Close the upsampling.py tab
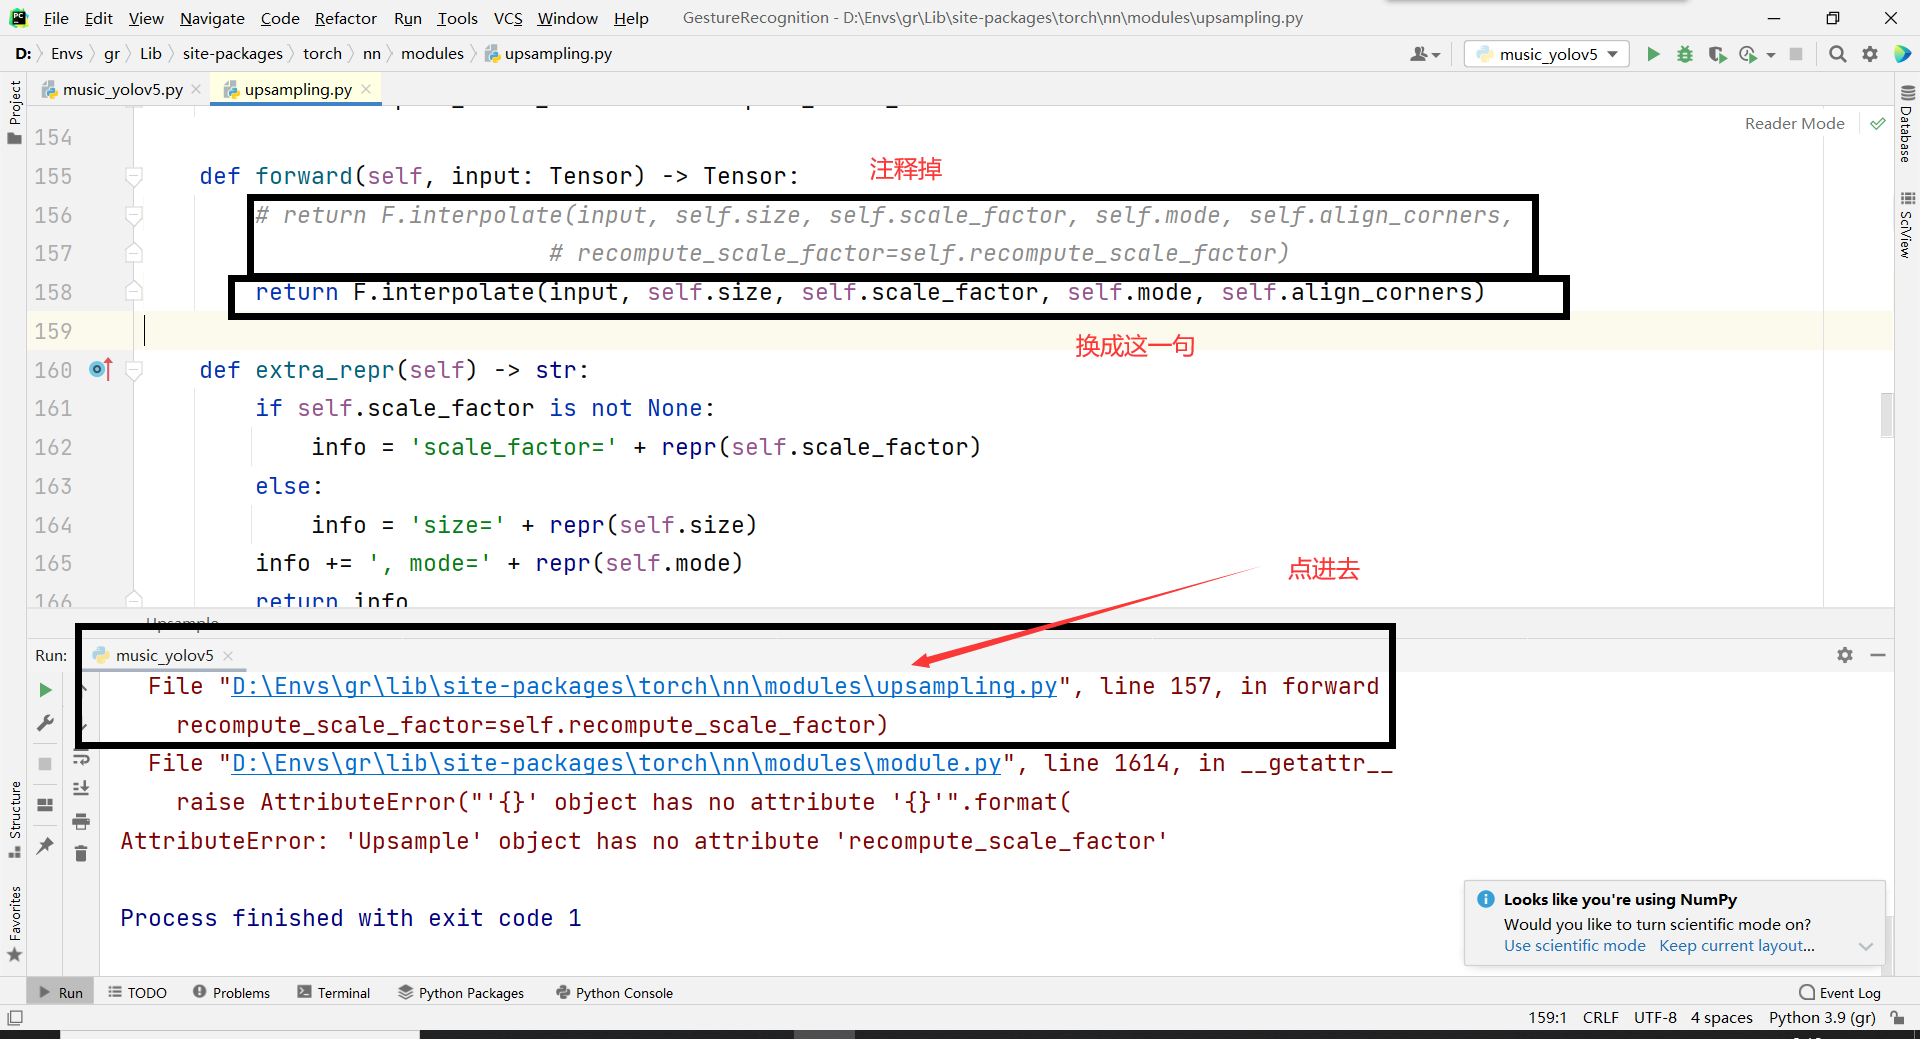Viewport: 1920px width, 1039px height. coord(366,89)
